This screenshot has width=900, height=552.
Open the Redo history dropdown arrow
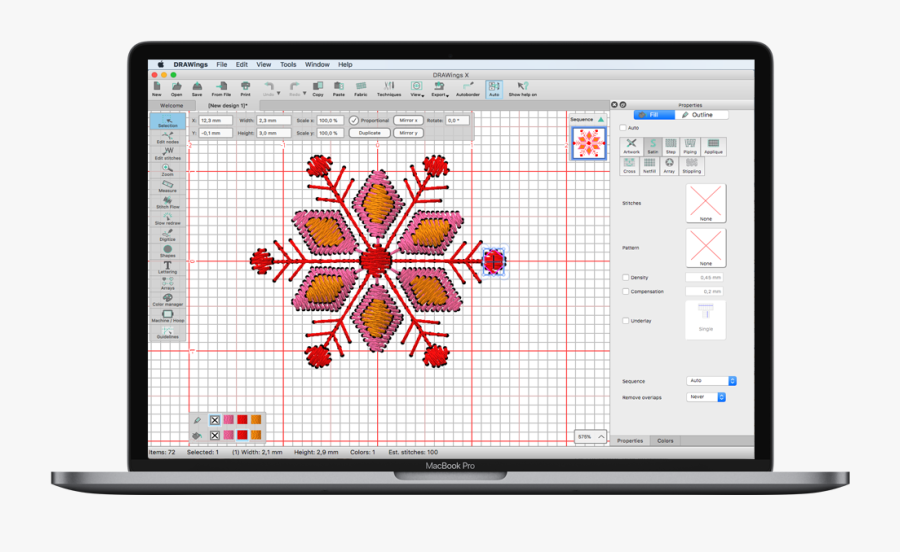click(x=304, y=94)
